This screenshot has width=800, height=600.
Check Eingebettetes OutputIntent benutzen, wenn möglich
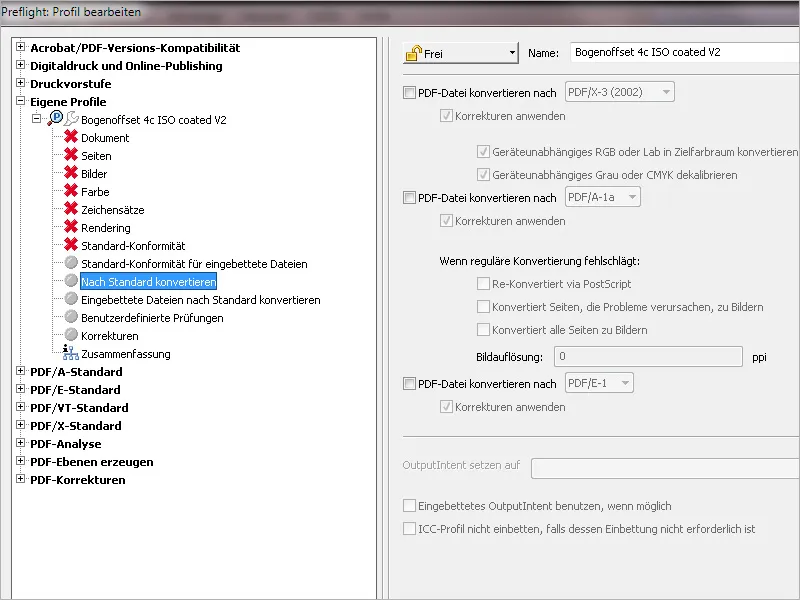click(408, 506)
